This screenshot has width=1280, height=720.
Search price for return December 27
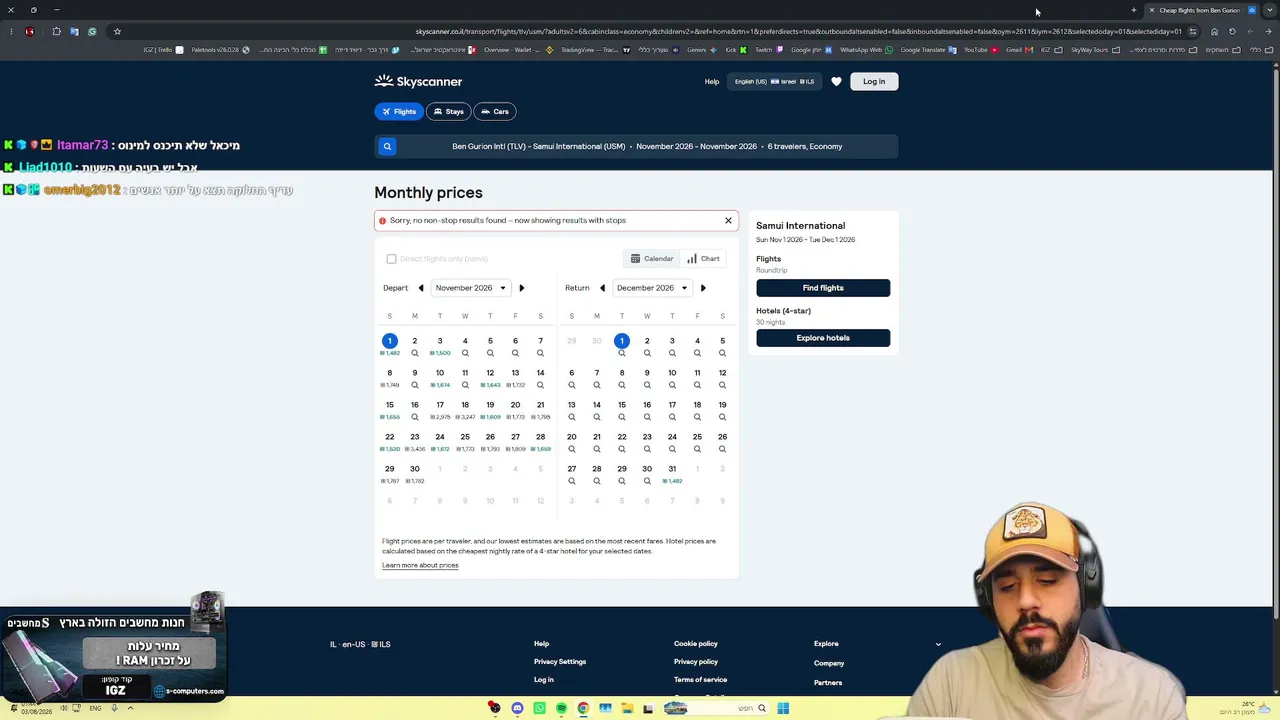(x=572, y=481)
